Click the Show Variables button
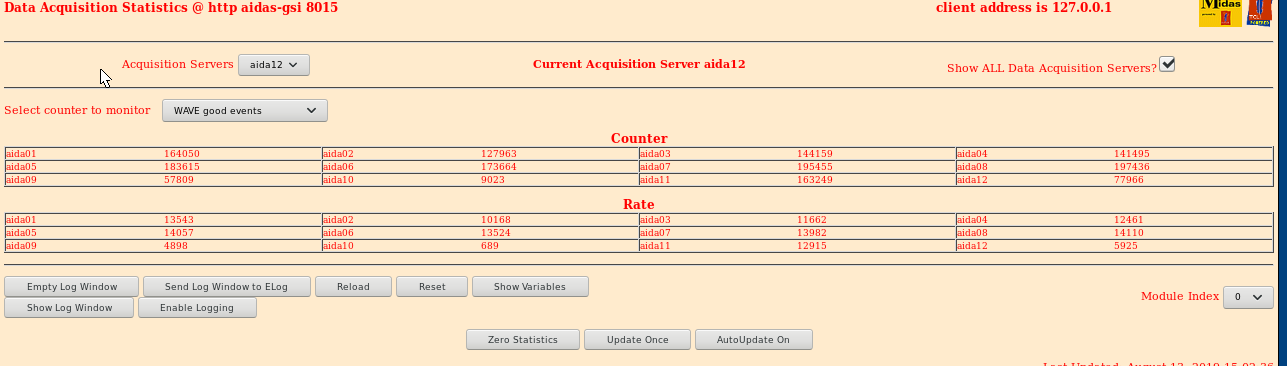Screen dimensions: 1287x366 coord(530,286)
